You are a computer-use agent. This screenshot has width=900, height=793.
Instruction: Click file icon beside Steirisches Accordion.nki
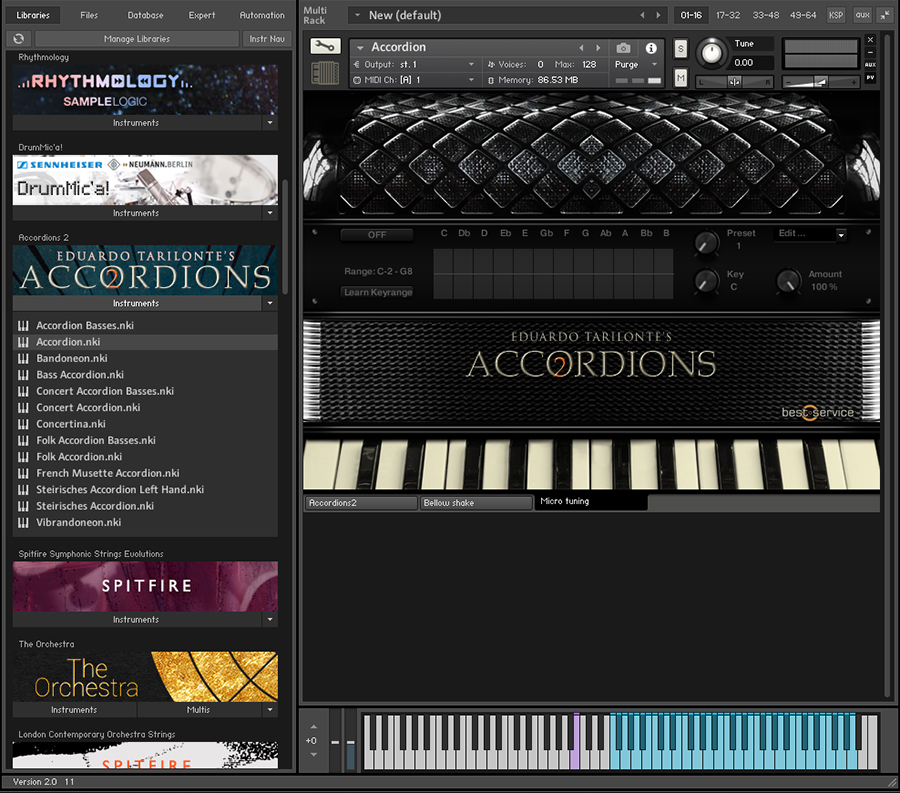[x=23, y=506]
